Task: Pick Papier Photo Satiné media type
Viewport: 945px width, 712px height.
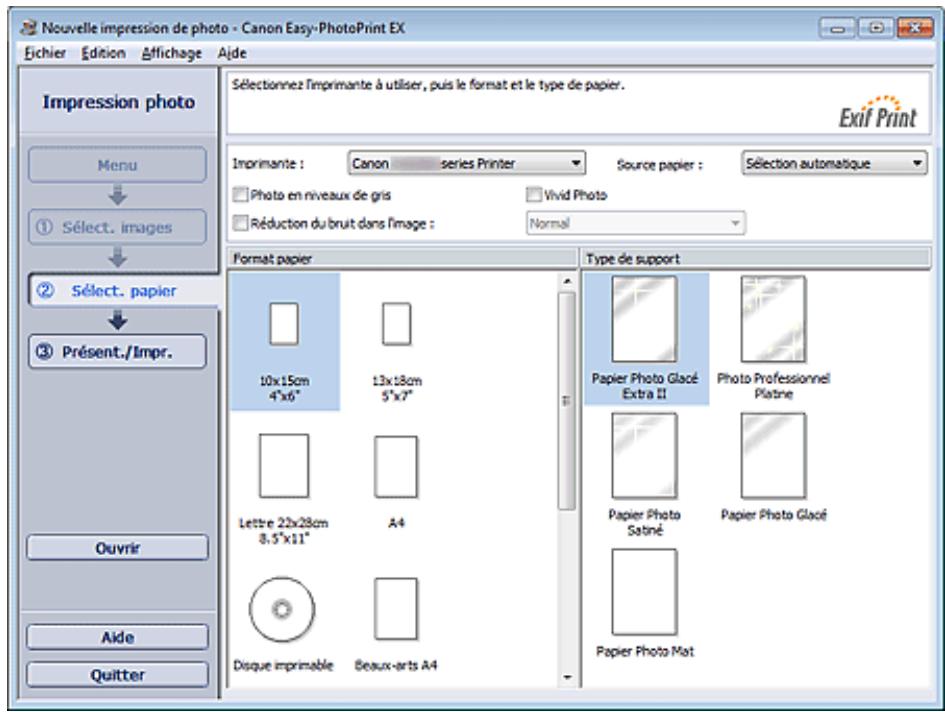Action: coord(644,456)
